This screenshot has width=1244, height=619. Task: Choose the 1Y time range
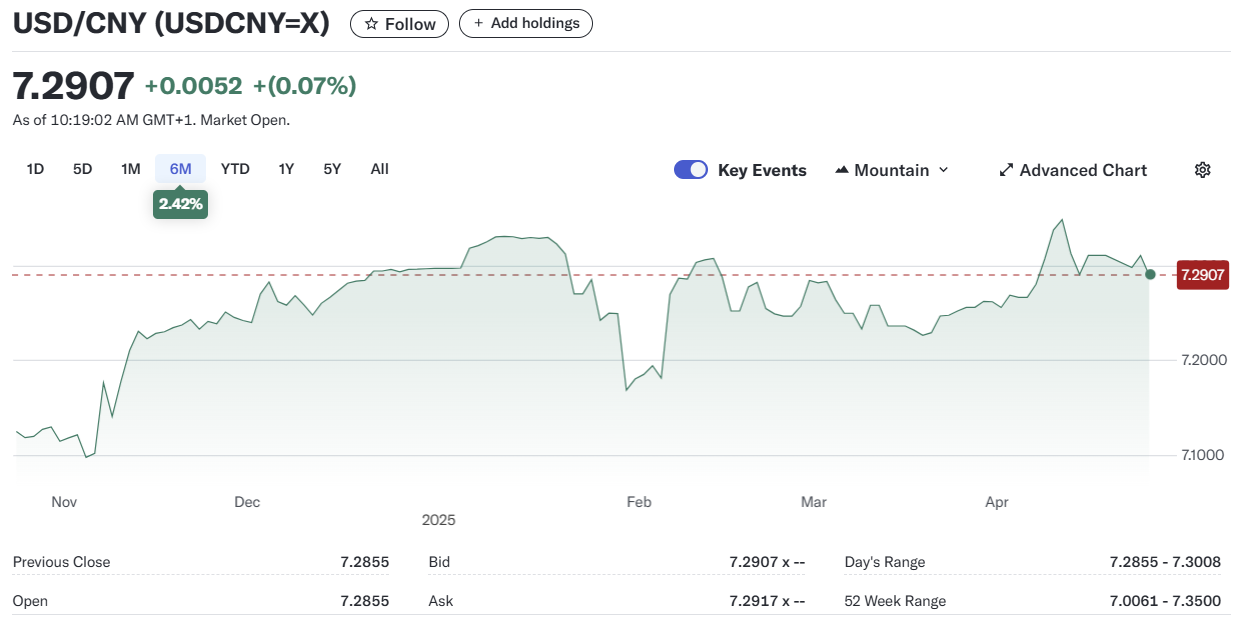click(x=286, y=169)
